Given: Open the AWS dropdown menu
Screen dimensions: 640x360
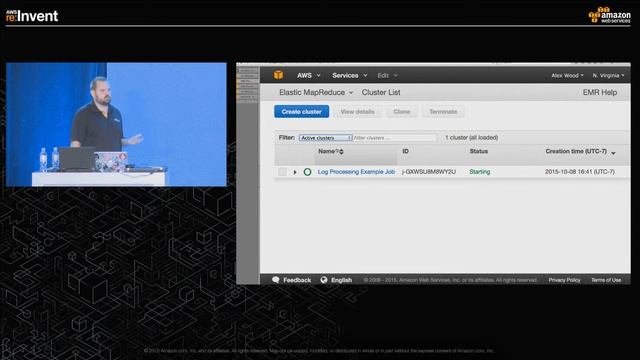Looking at the screenshot, I should pyautogui.click(x=309, y=76).
